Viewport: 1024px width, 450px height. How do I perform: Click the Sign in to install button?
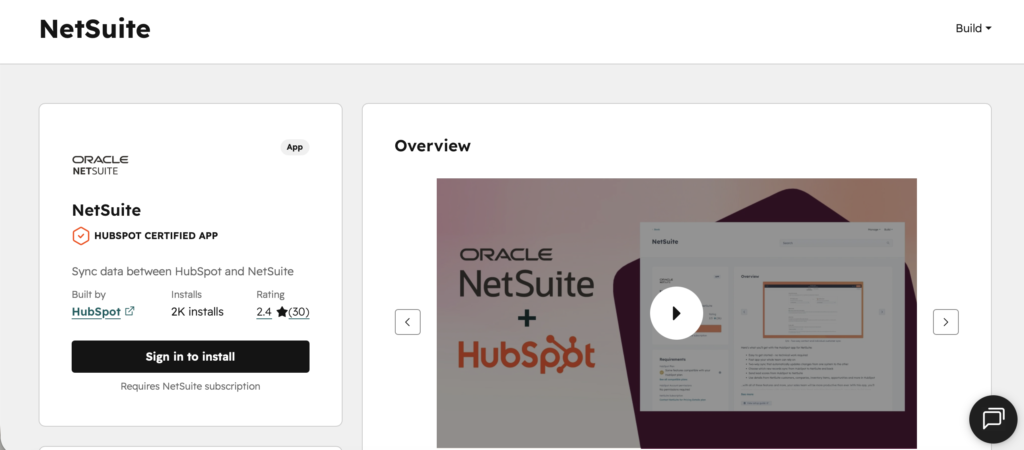pos(190,357)
